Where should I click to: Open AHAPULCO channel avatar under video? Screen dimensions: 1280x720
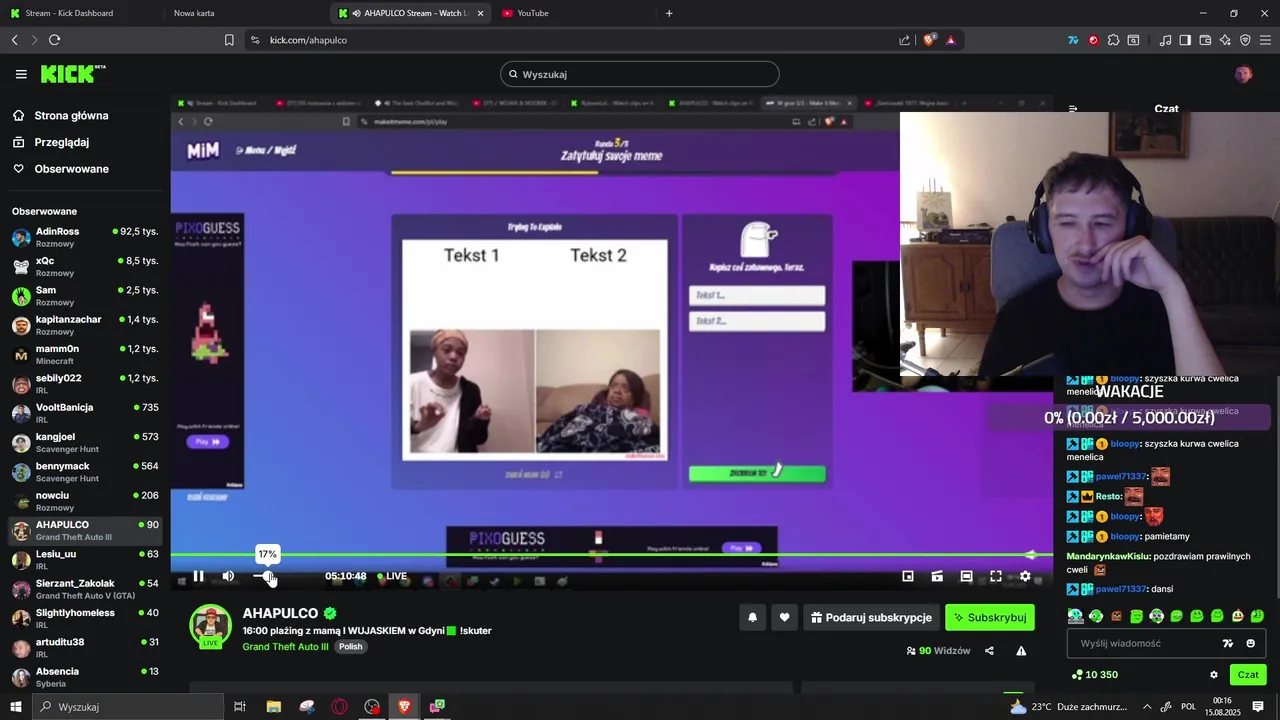(210, 625)
